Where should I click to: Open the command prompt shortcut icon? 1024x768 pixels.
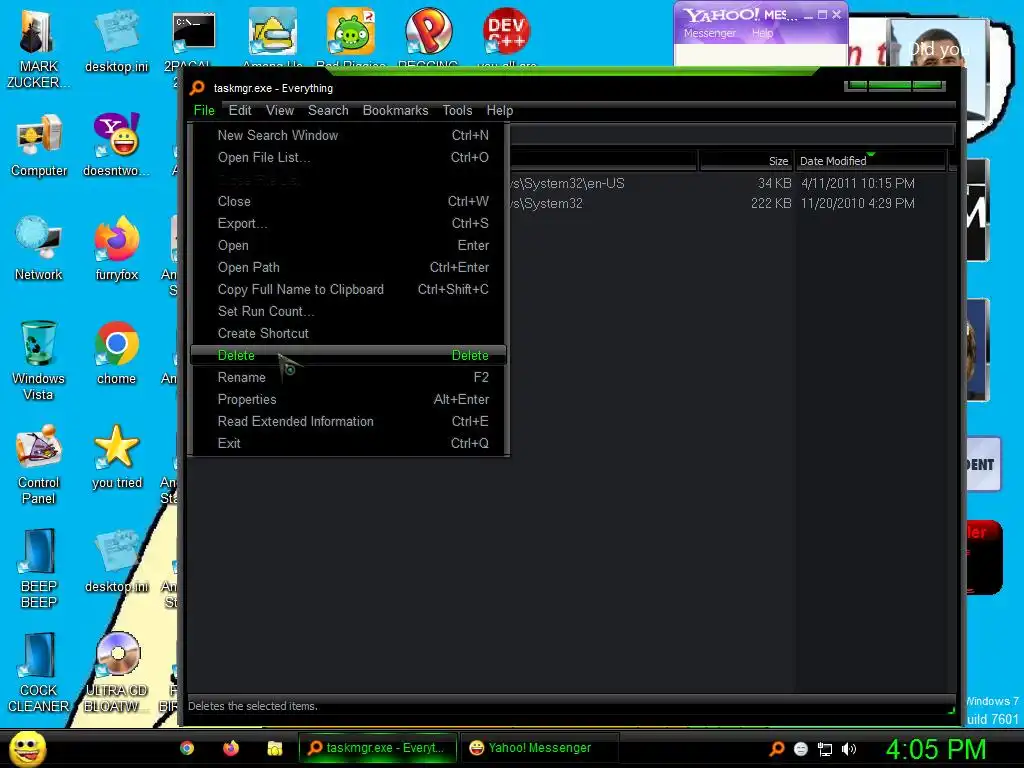click(x=193, y=33)
